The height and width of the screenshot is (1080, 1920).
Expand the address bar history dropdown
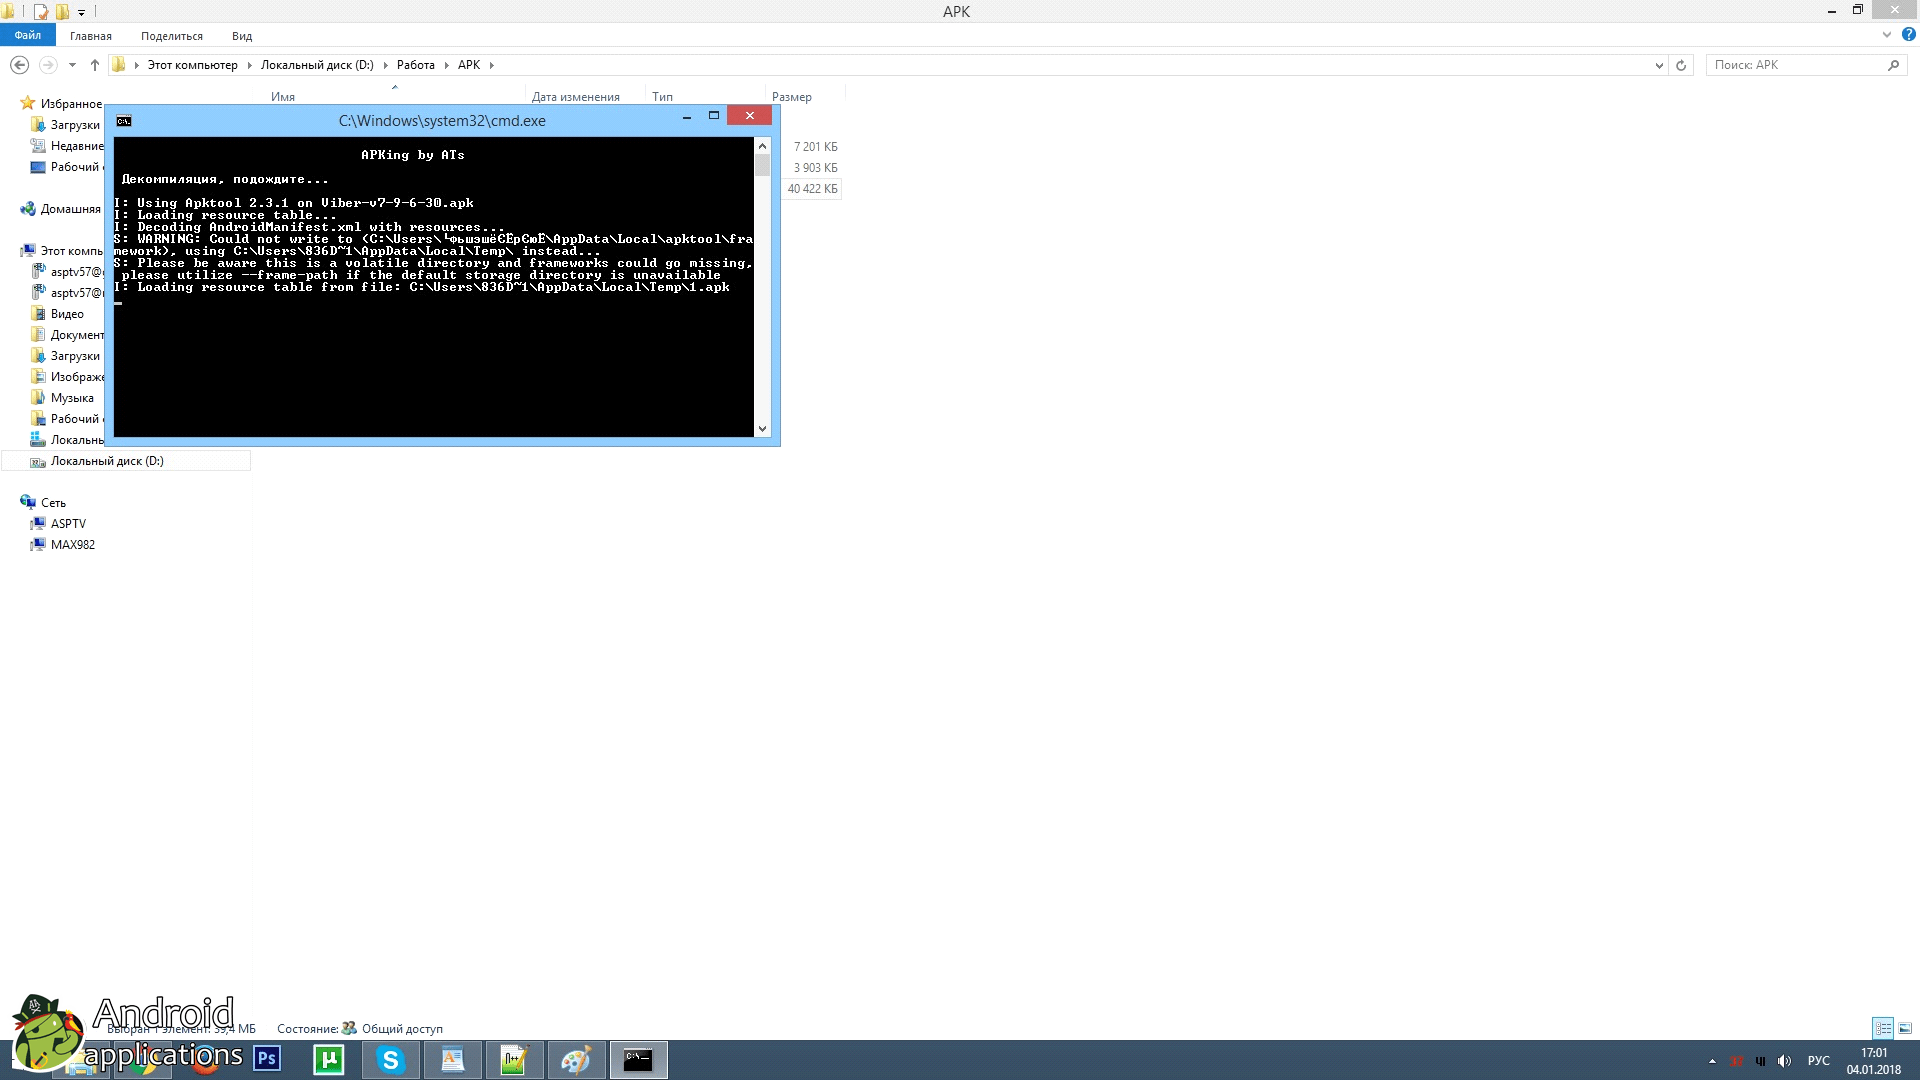1659,65
